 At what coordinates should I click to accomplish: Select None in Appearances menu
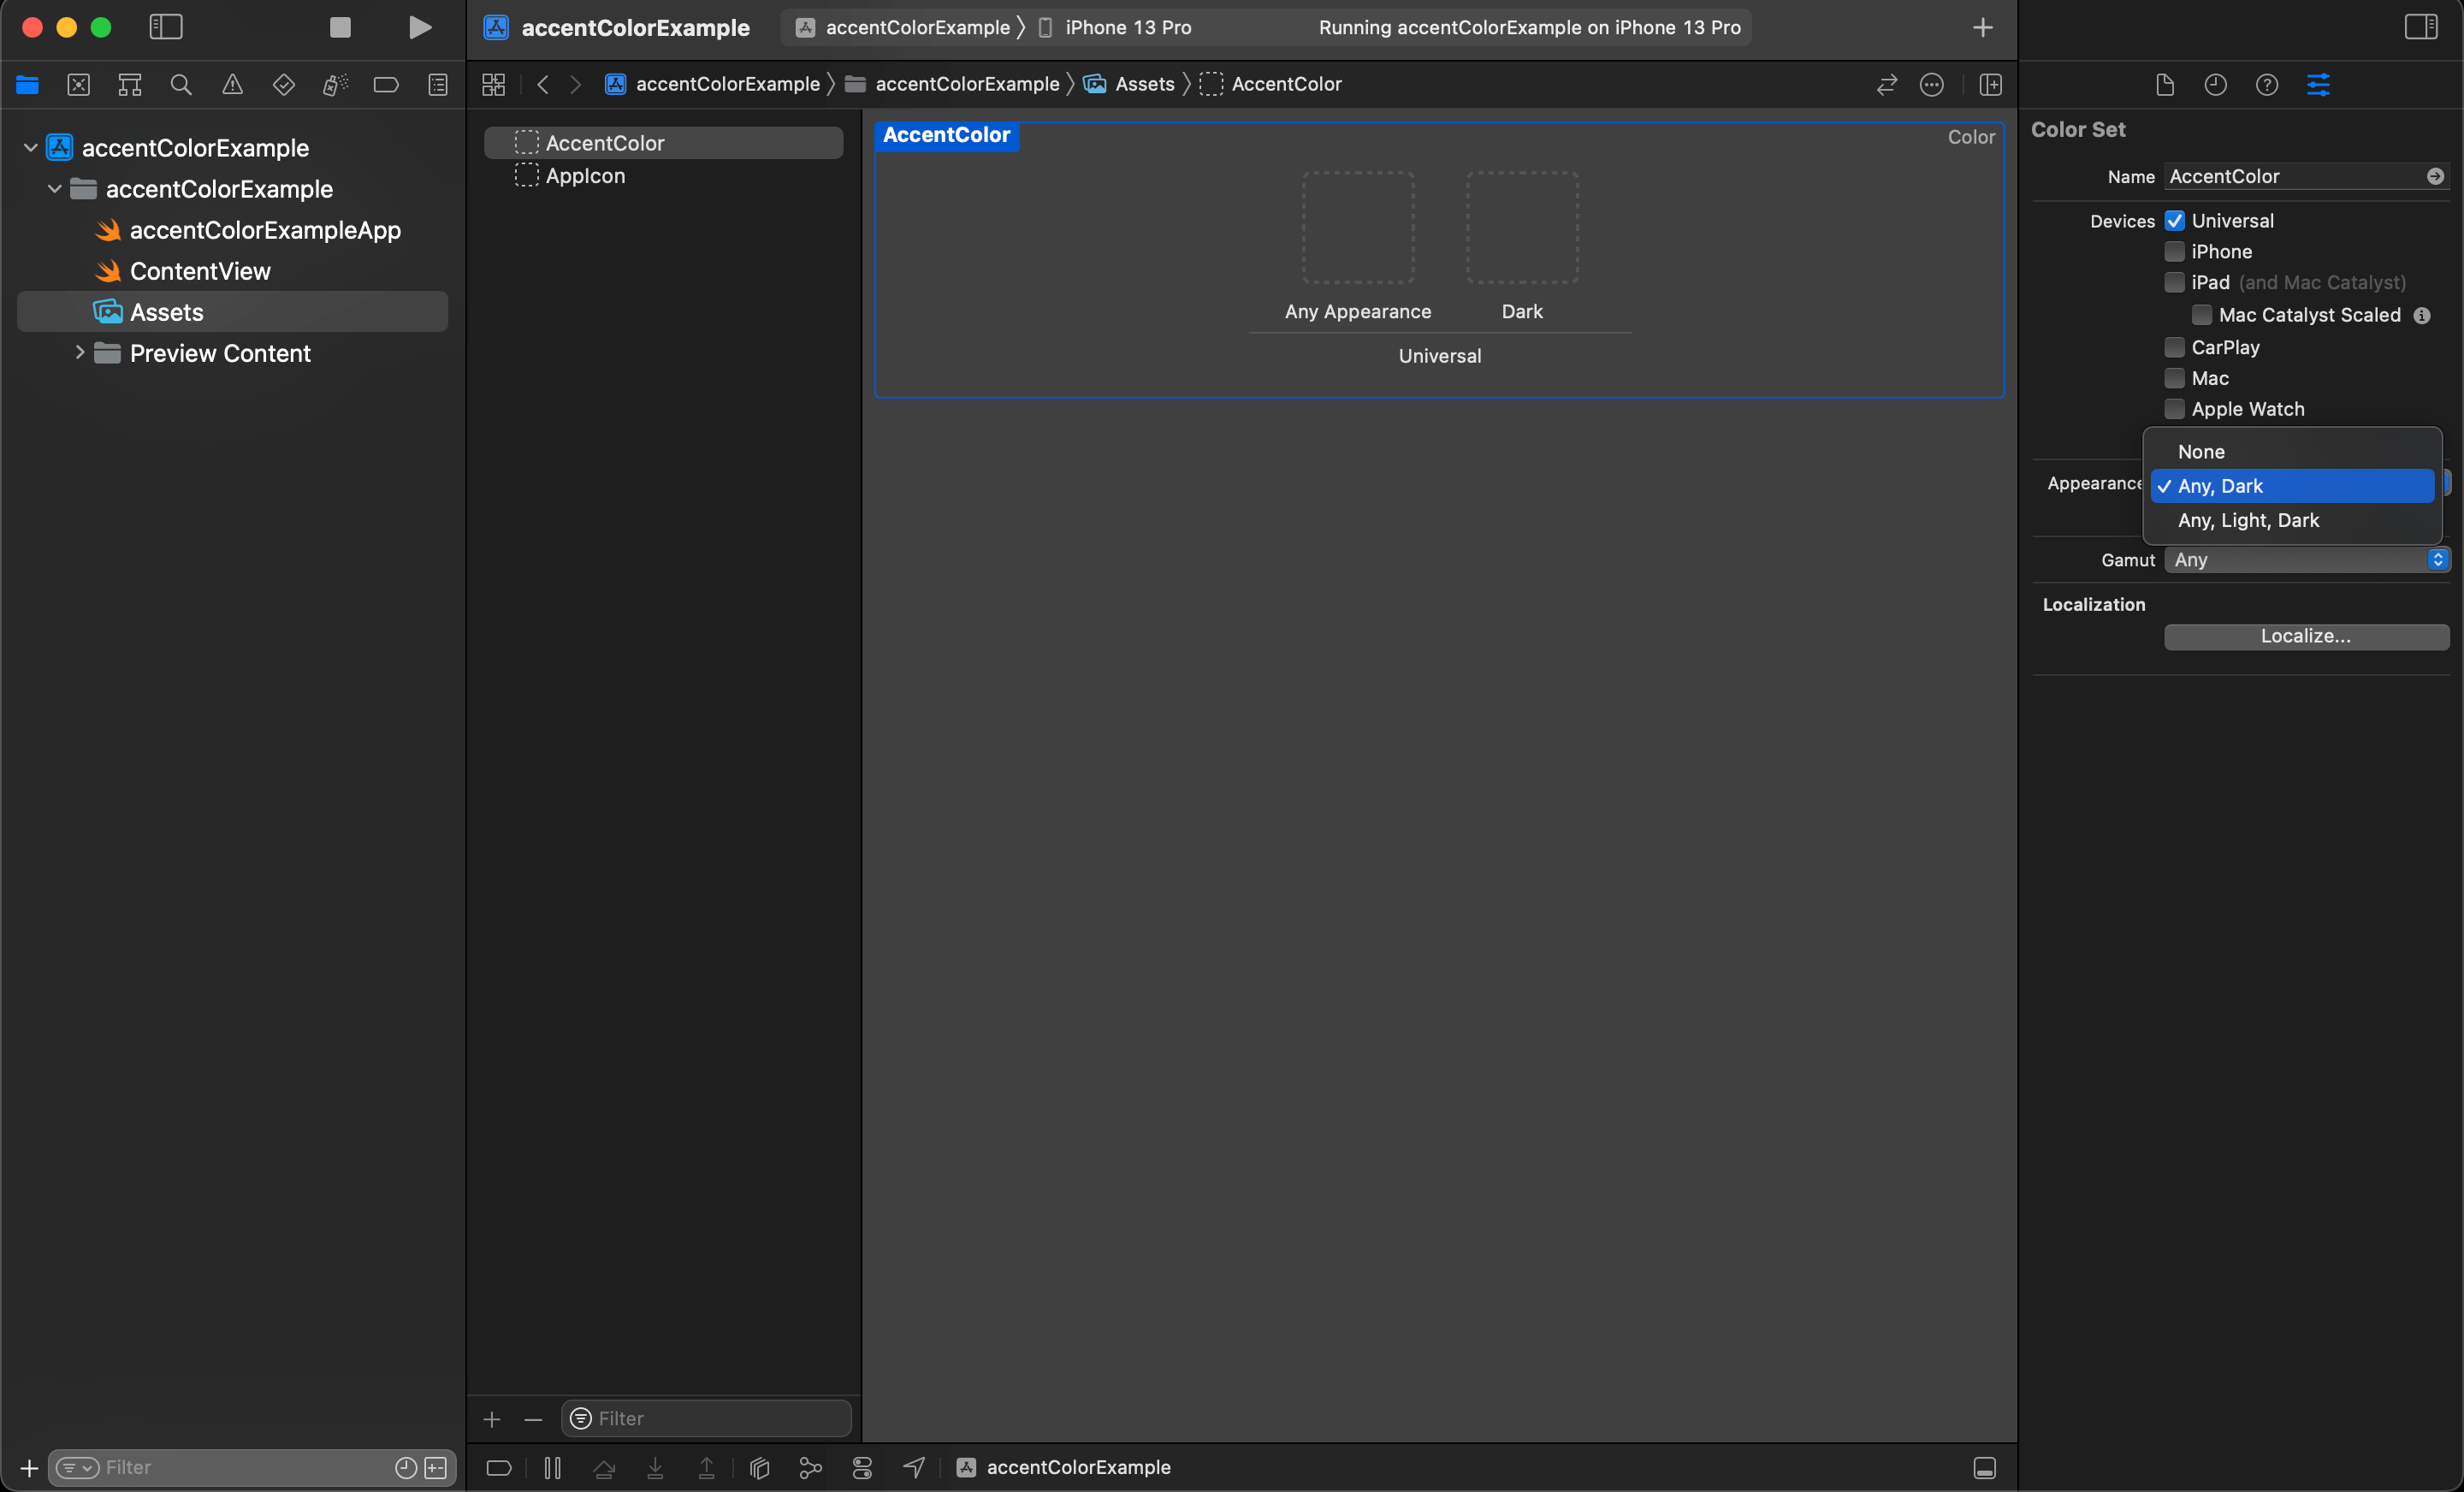tap(2201, 452)
